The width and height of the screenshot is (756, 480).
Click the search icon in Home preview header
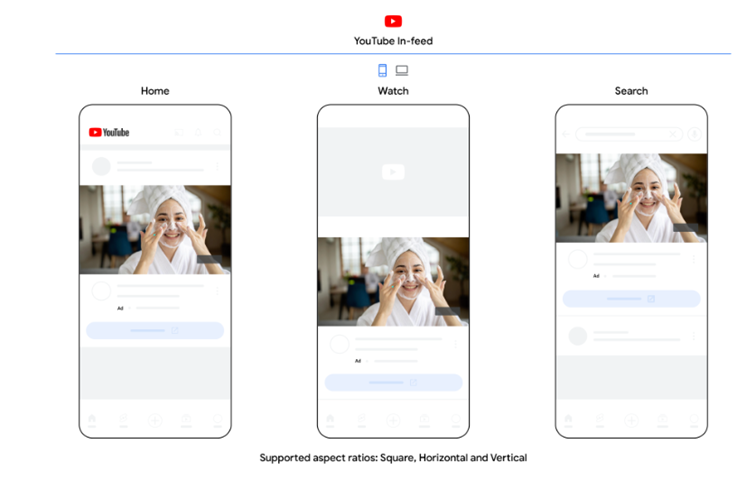click(x=217, y=132)
